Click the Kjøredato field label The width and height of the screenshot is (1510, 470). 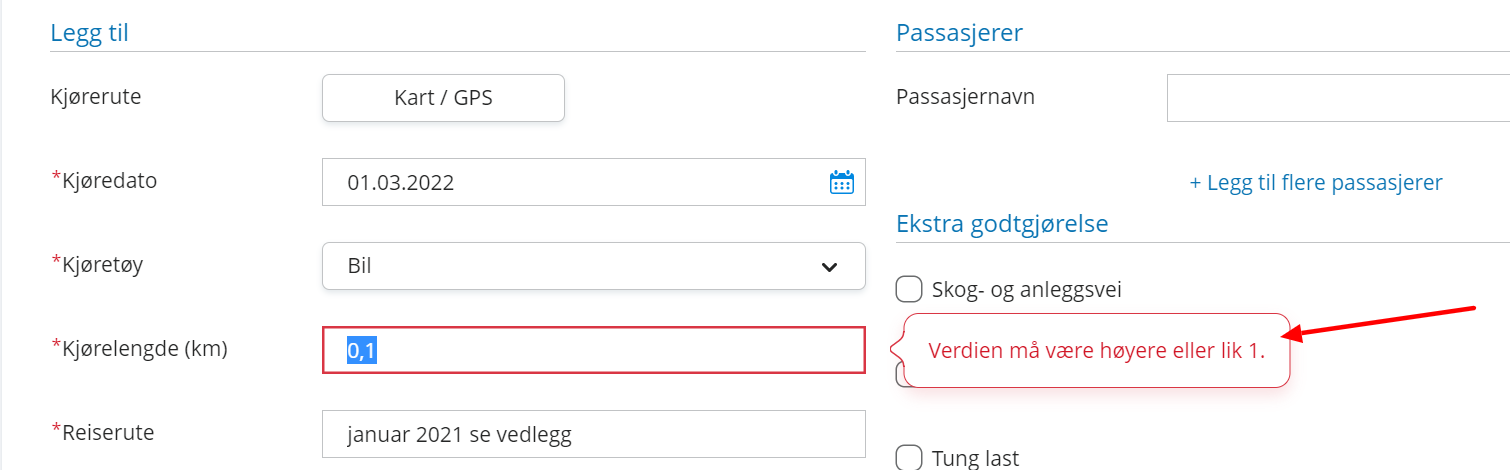pos(104,181)
